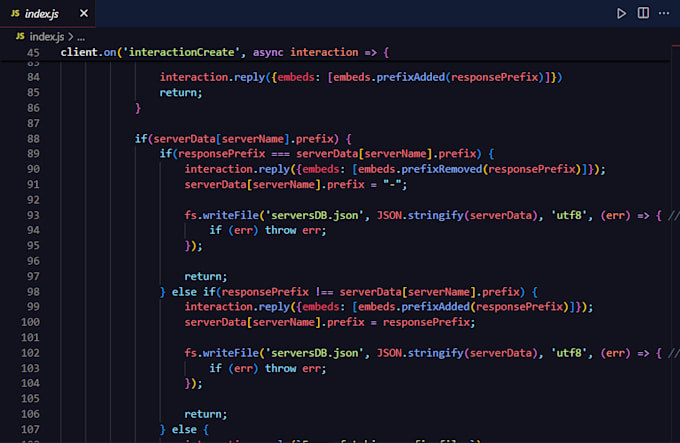Open the breadcrumb ellipsis symbol list
680x443 pixels.
point(81,37)
